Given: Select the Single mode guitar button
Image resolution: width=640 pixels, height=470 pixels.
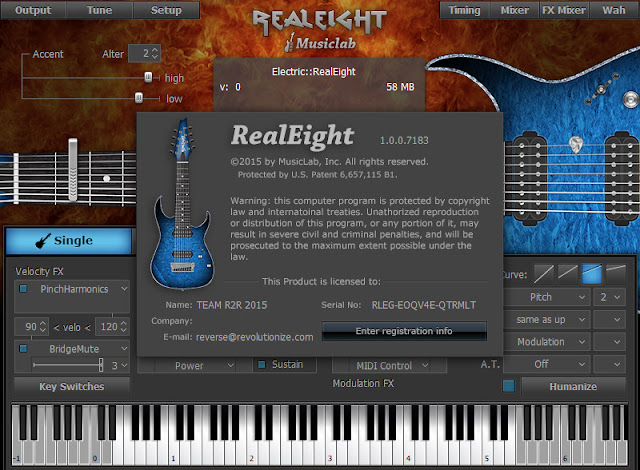Looking at the screenshot, I should coord(69,241).
